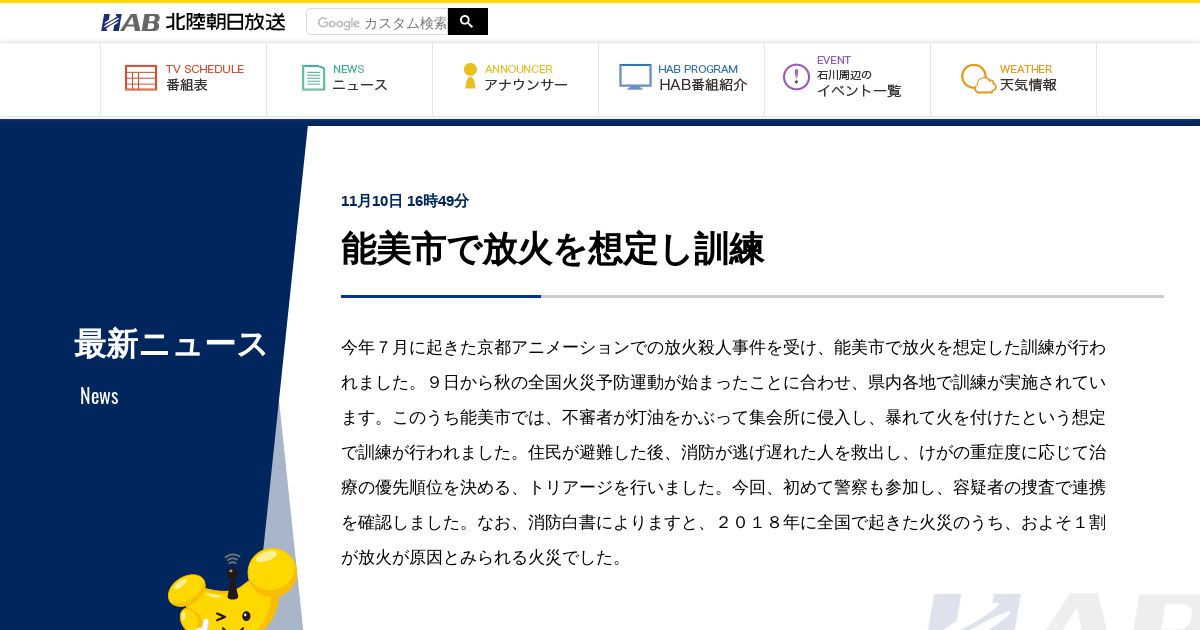Click the article body paragraph text
This screenshot has width=1200, height=630.
pos(724,452)
